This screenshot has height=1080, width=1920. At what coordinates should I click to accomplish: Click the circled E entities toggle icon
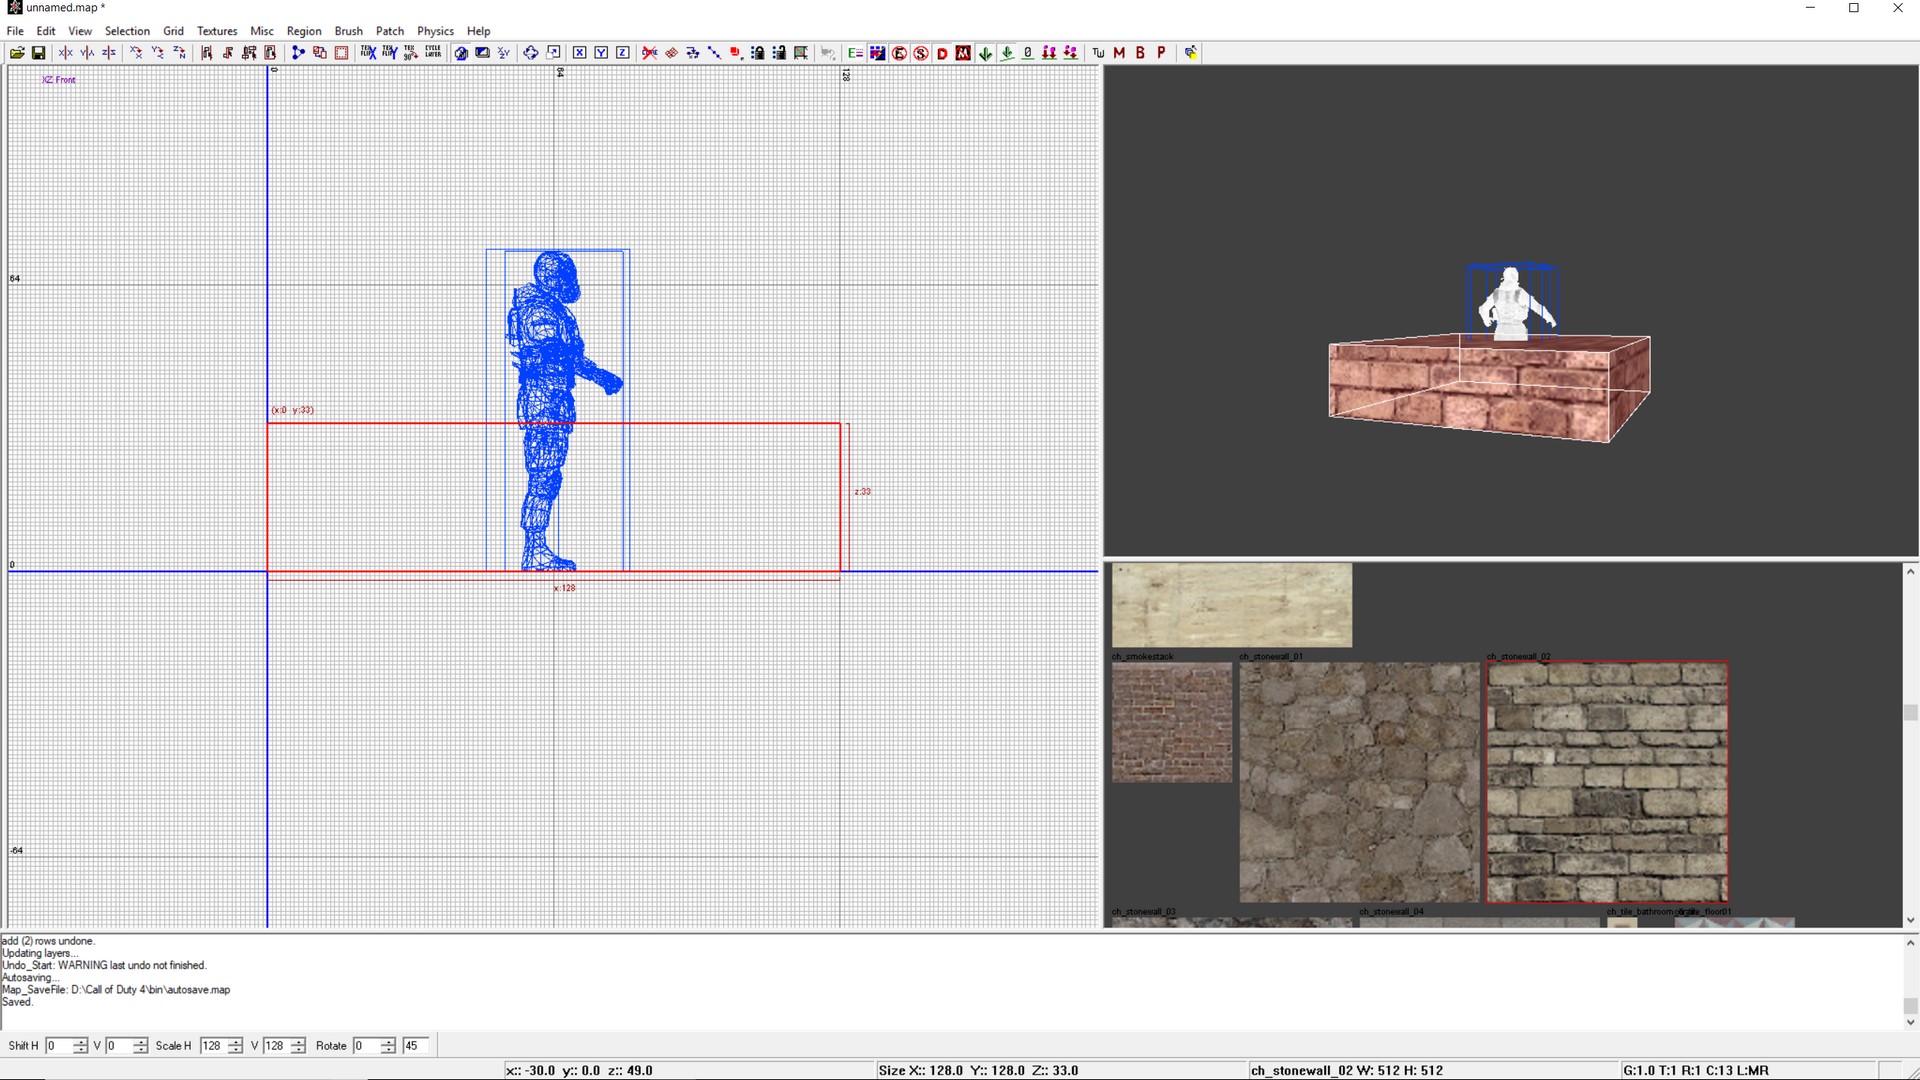click(899, 53)
